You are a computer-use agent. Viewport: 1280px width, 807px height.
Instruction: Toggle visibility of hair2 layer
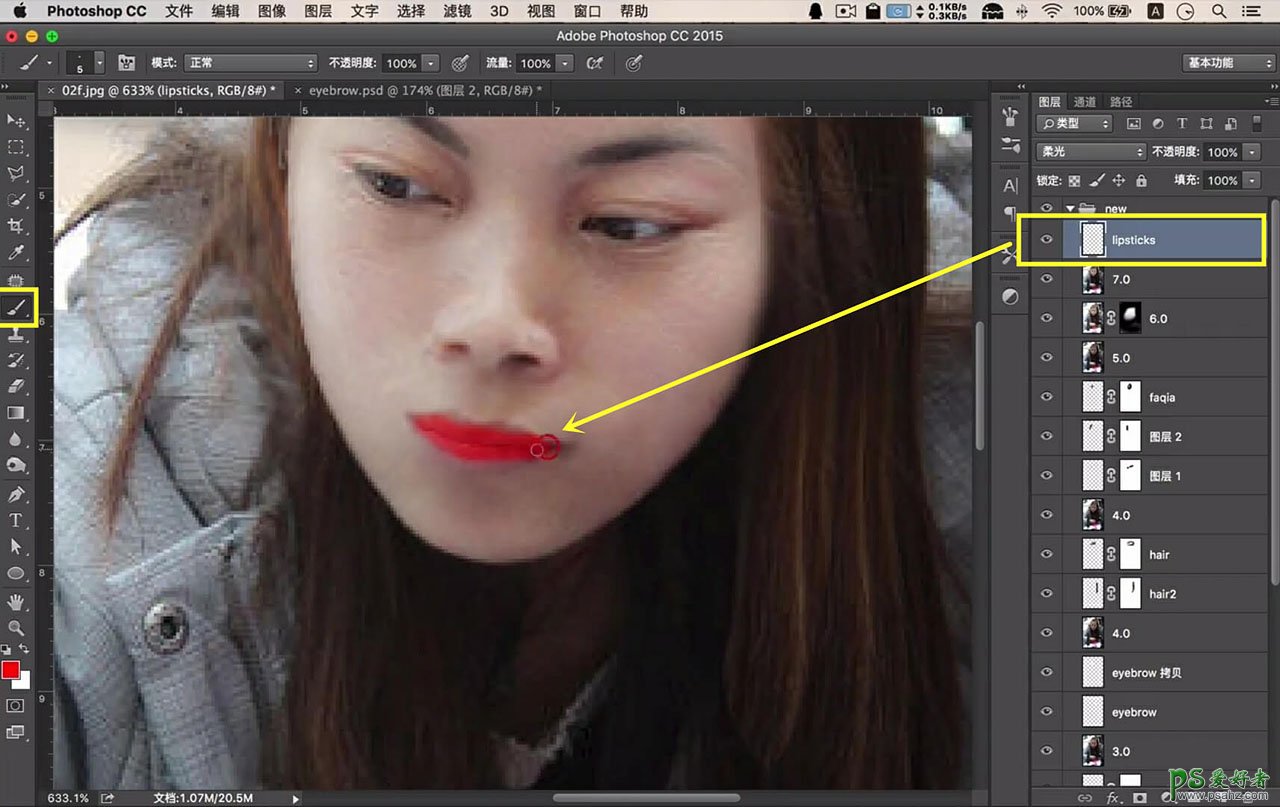coord(1047,593)
